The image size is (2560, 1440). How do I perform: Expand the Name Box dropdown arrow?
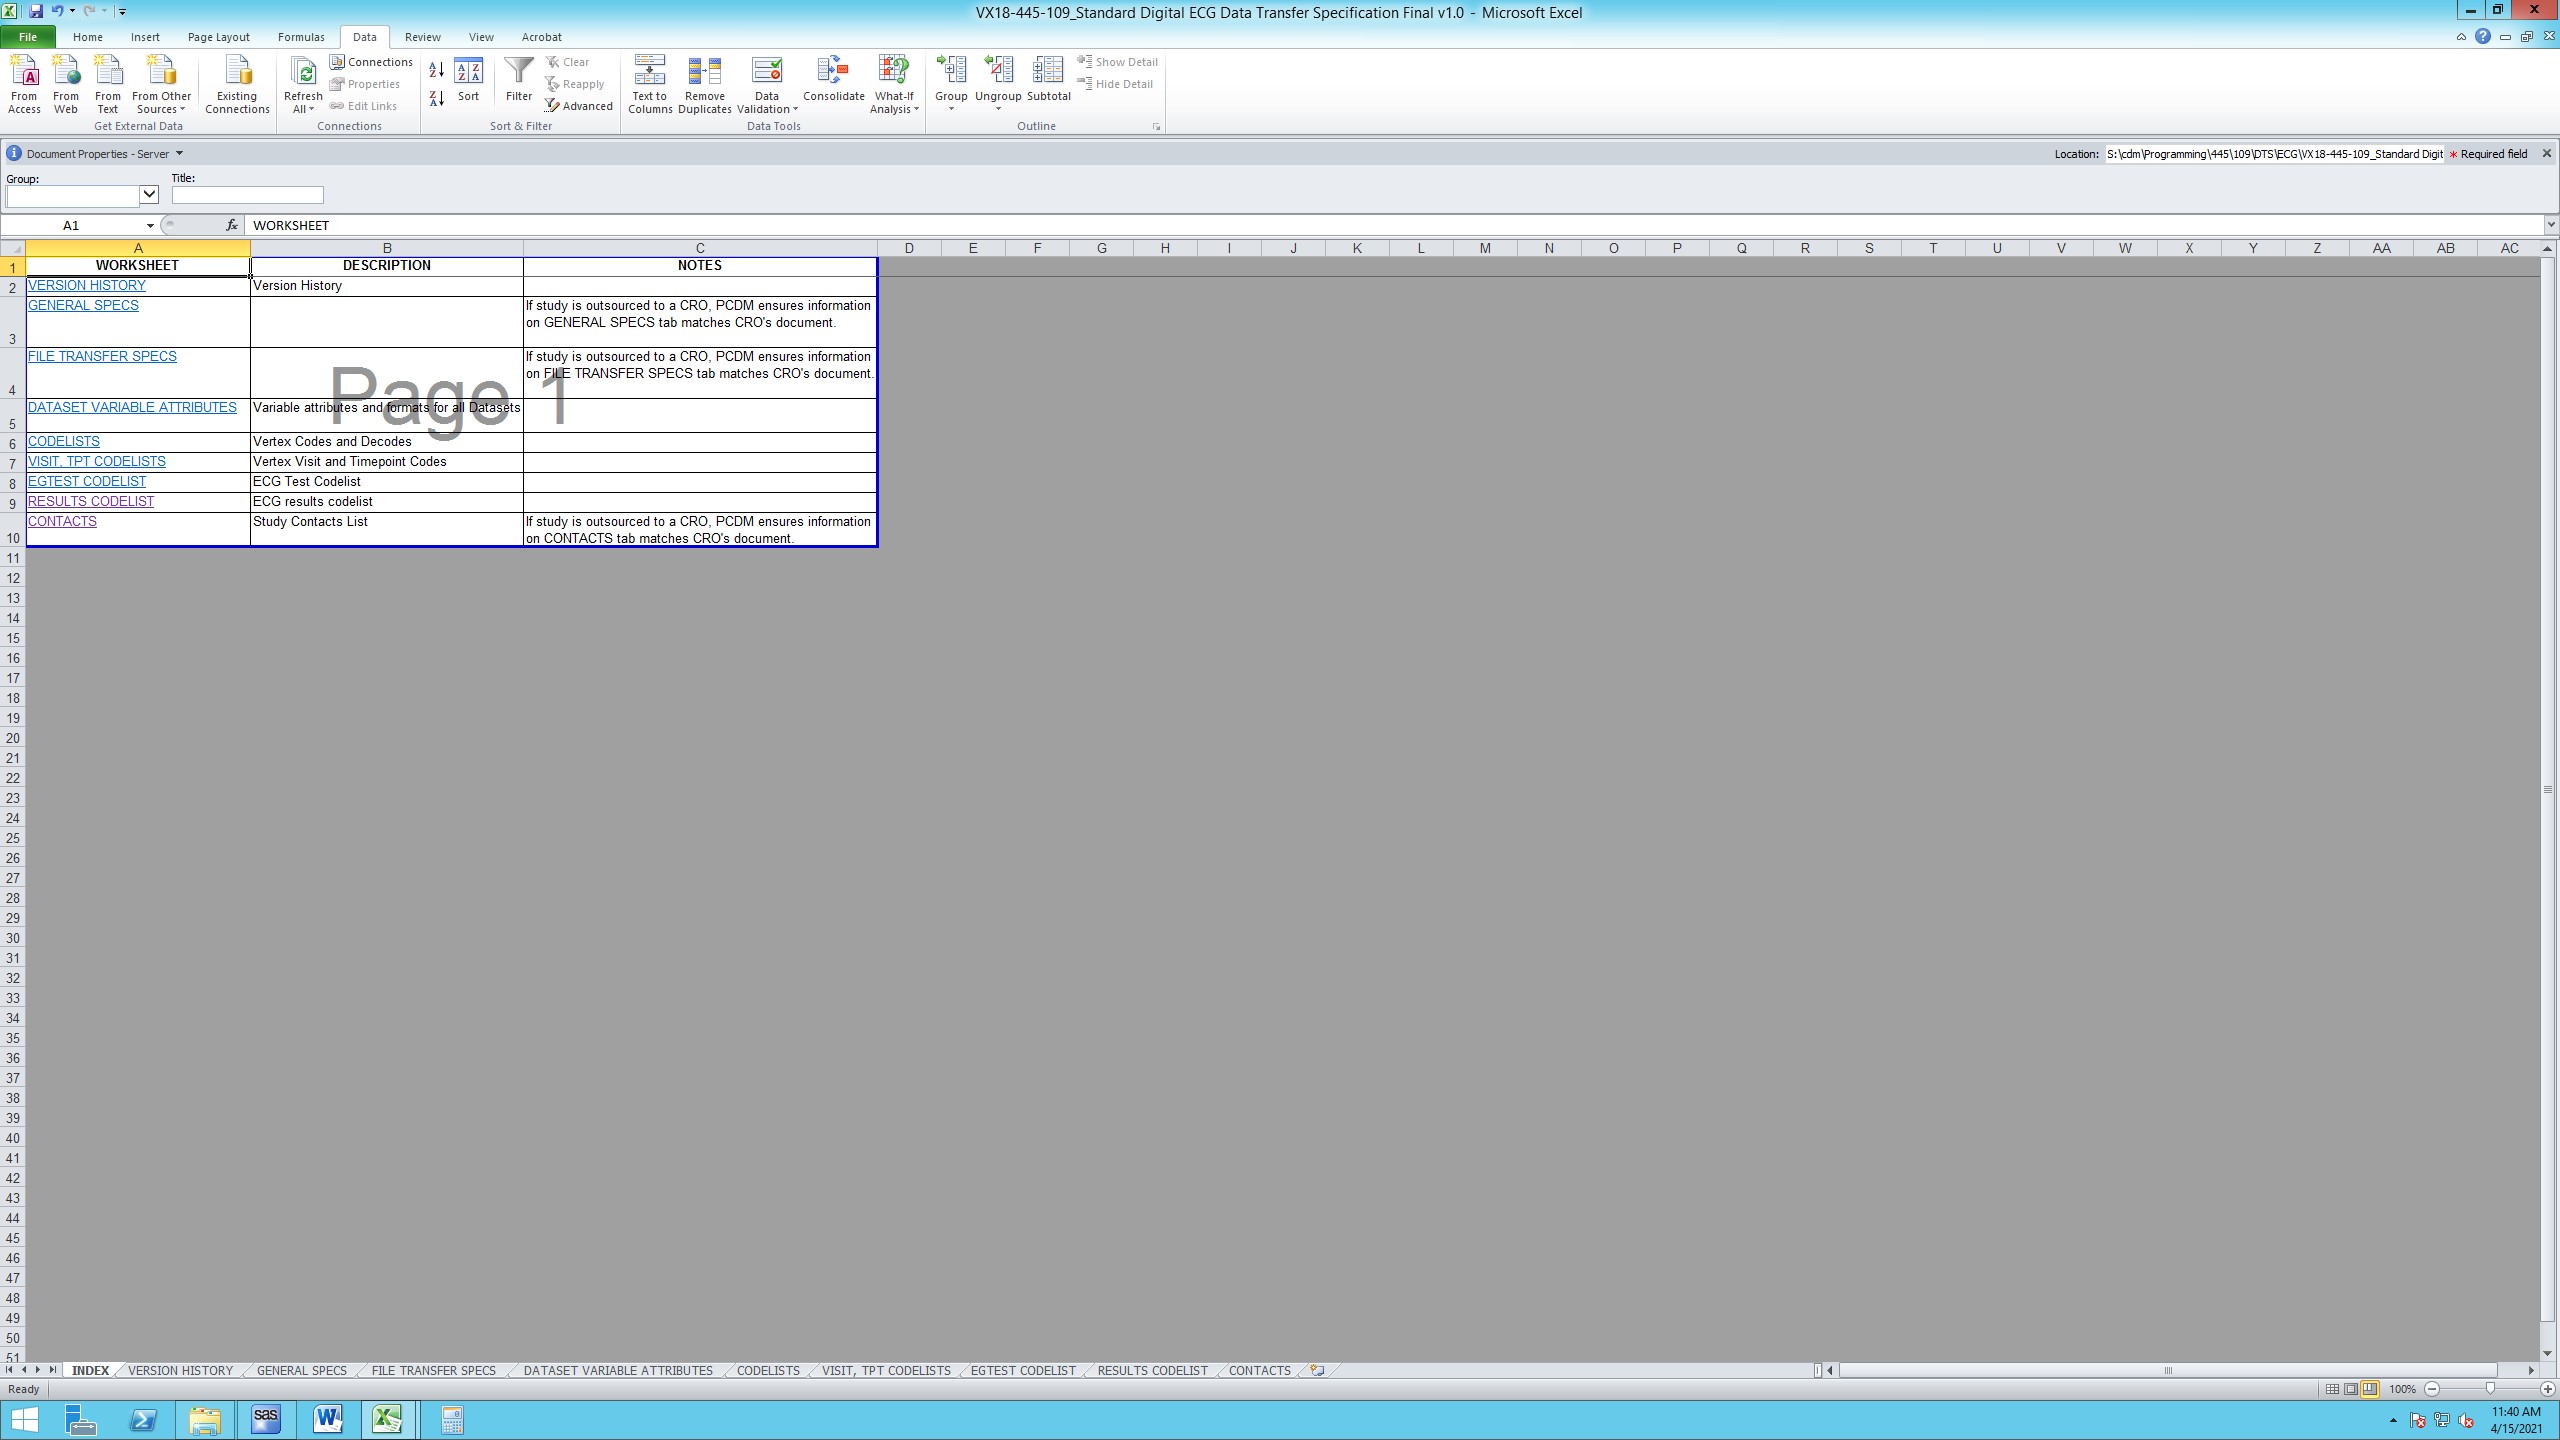click(150, 226)
